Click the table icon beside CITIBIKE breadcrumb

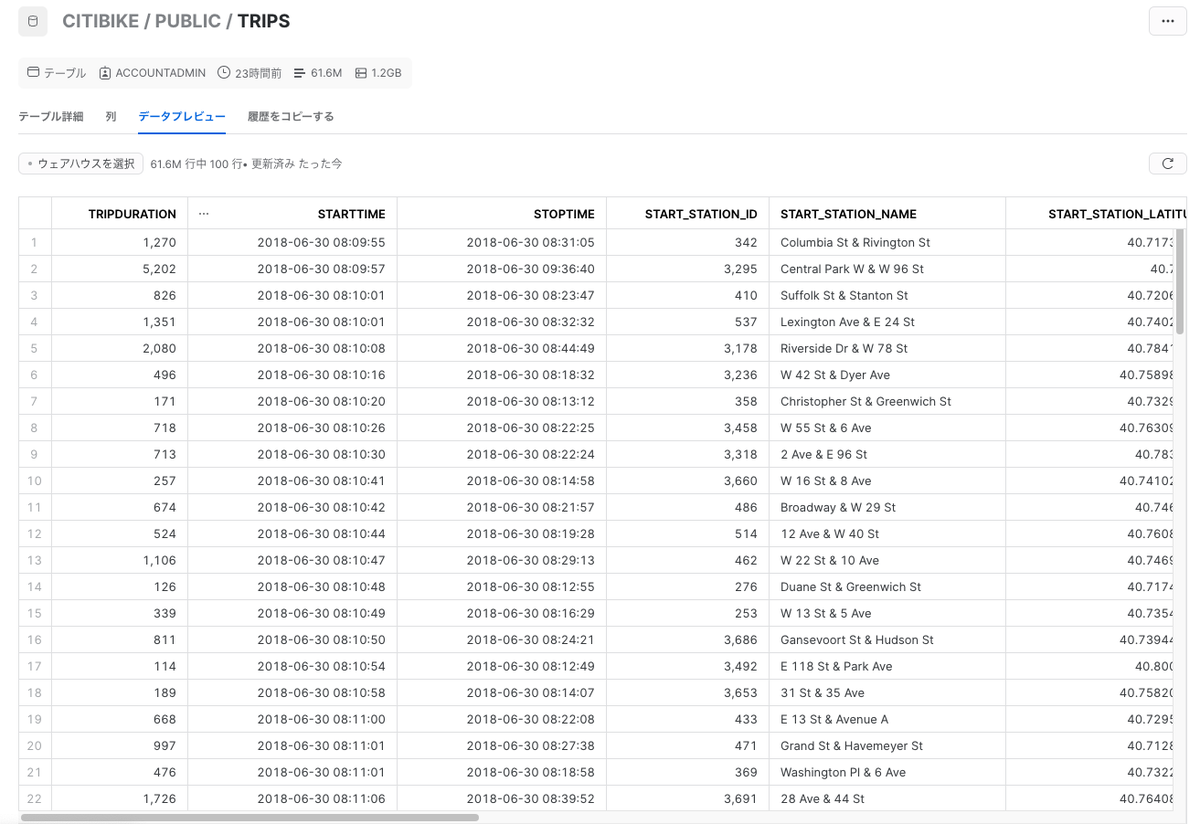(x=33, y=21)
